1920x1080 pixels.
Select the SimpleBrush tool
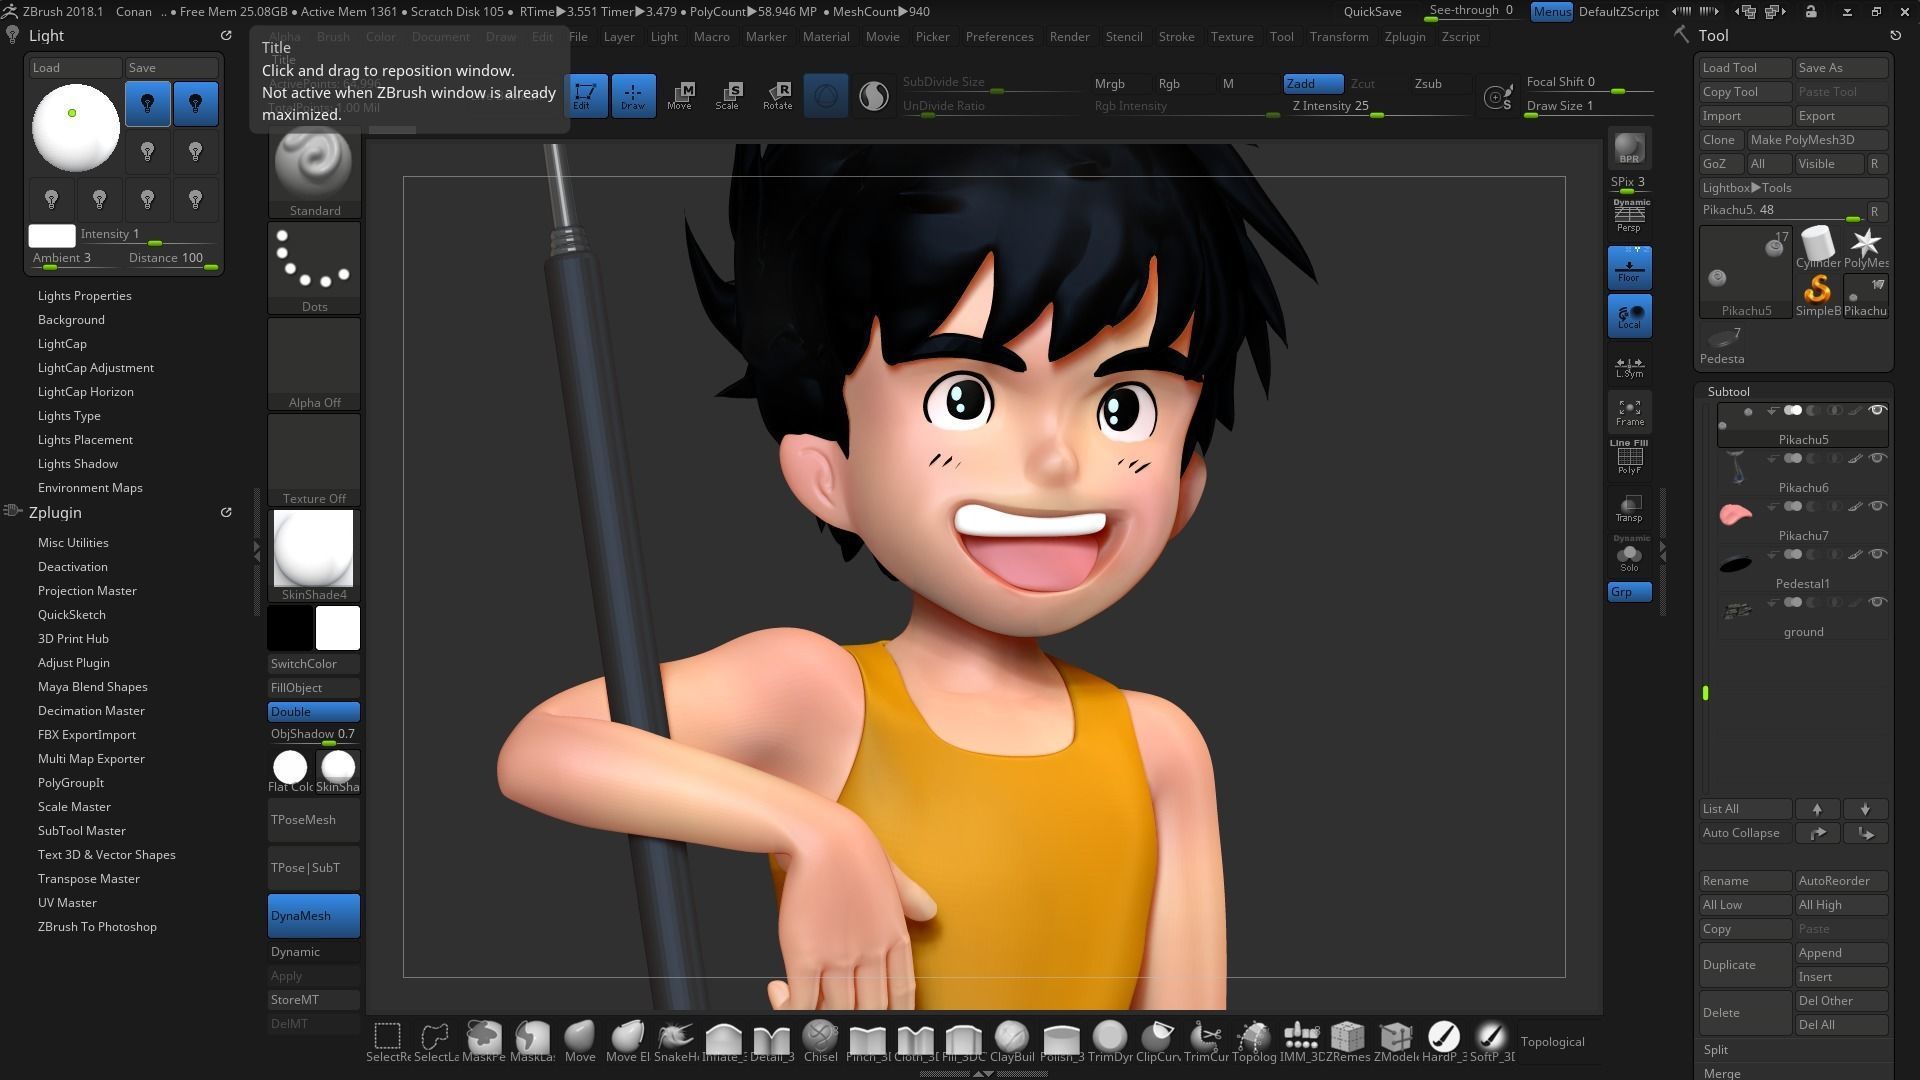tap(1817, 294)
